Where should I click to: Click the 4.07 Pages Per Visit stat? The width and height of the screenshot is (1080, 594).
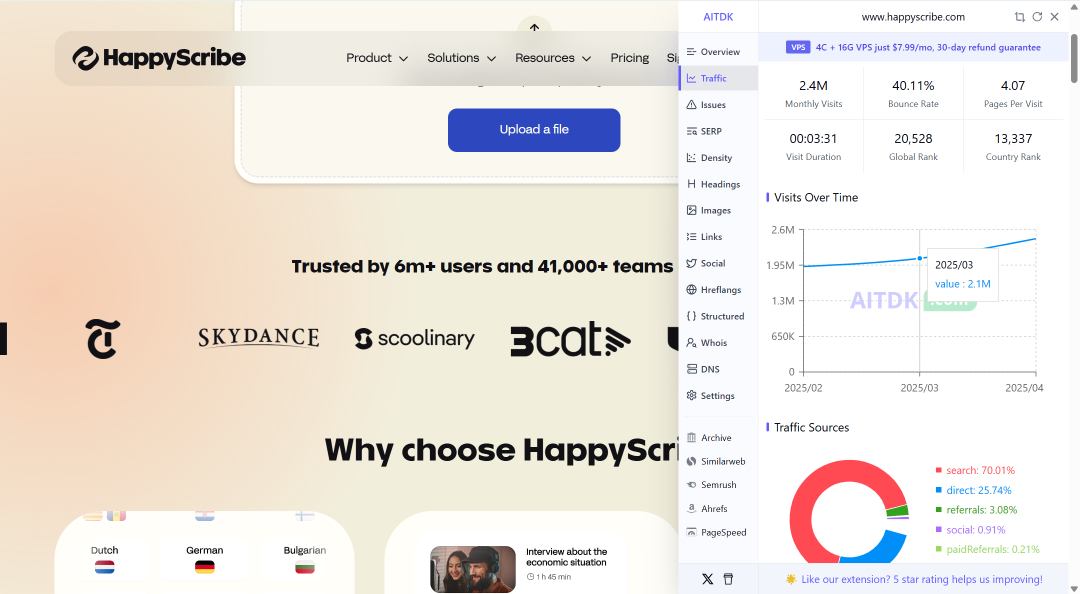(1013, 94)
